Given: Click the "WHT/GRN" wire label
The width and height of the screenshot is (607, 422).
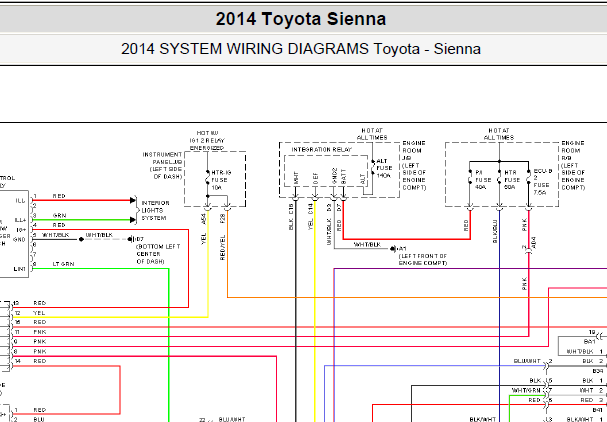Looking at the screenshot, I should (x=526, y=391).
